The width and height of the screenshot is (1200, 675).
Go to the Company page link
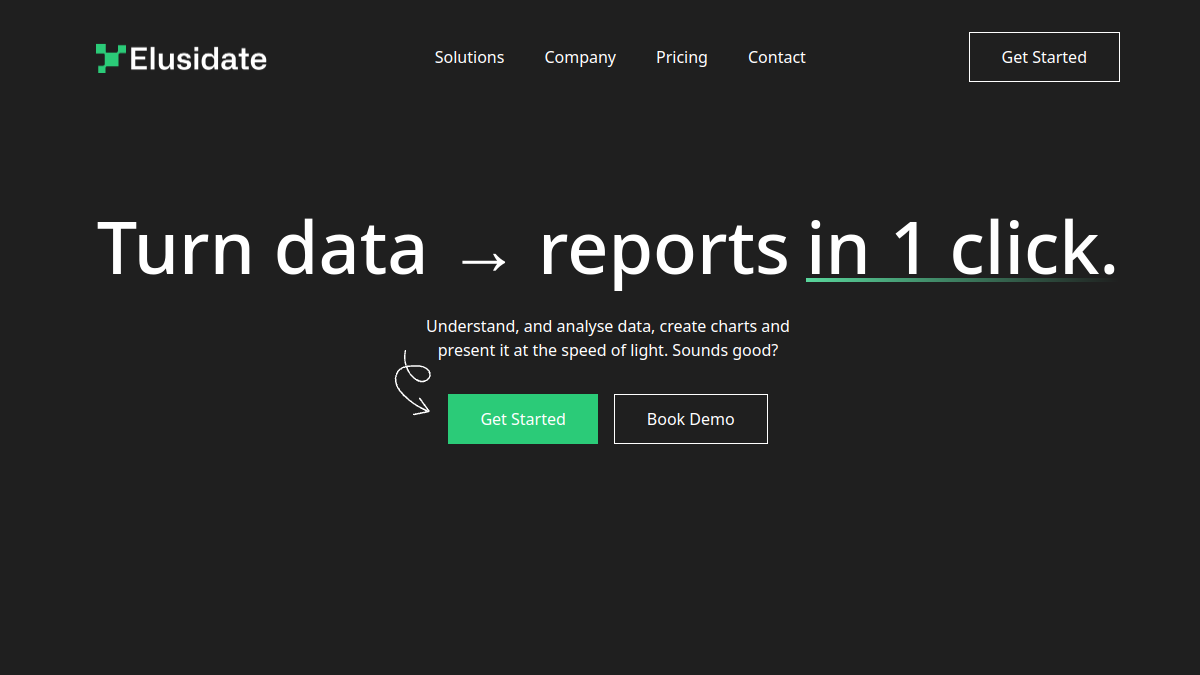[x=580, y=57]
